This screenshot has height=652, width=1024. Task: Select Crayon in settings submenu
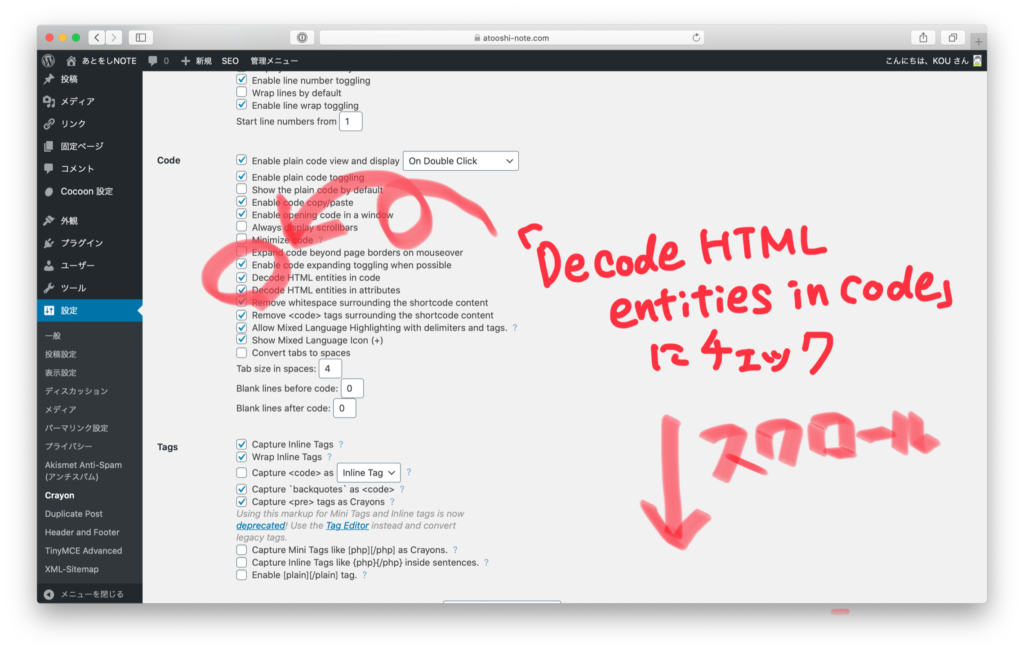pos(59,495)
